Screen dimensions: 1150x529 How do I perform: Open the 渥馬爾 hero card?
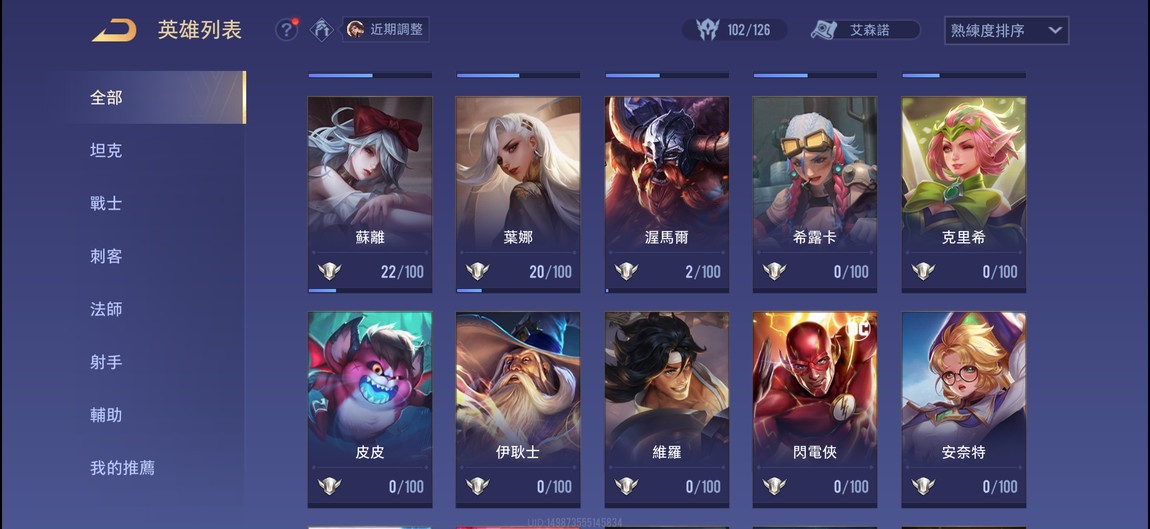pyautogui.click(x=667, y=194)
